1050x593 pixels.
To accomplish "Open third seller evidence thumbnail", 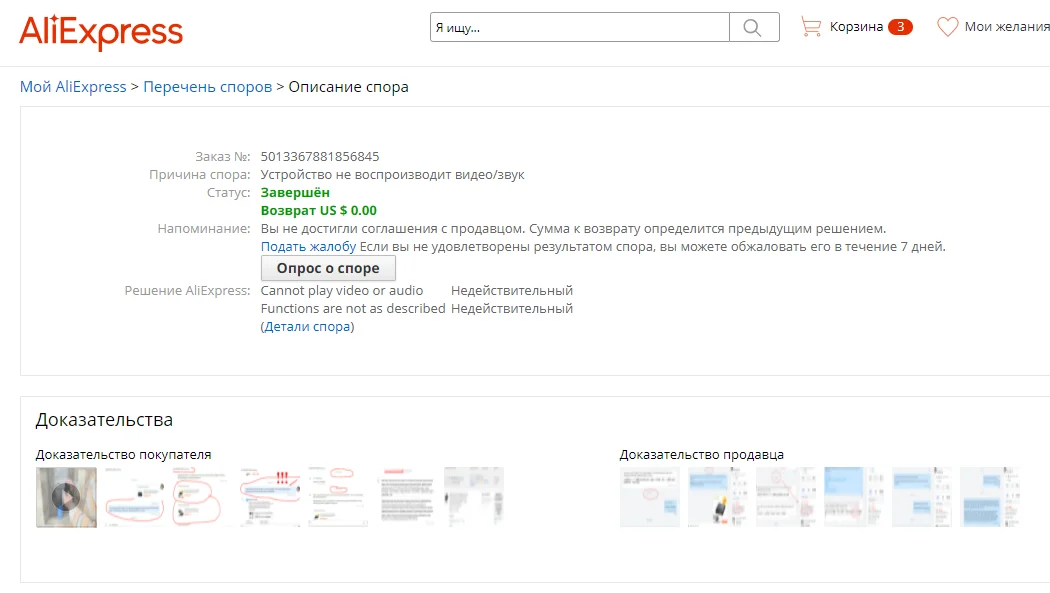I will pos(786,497).
